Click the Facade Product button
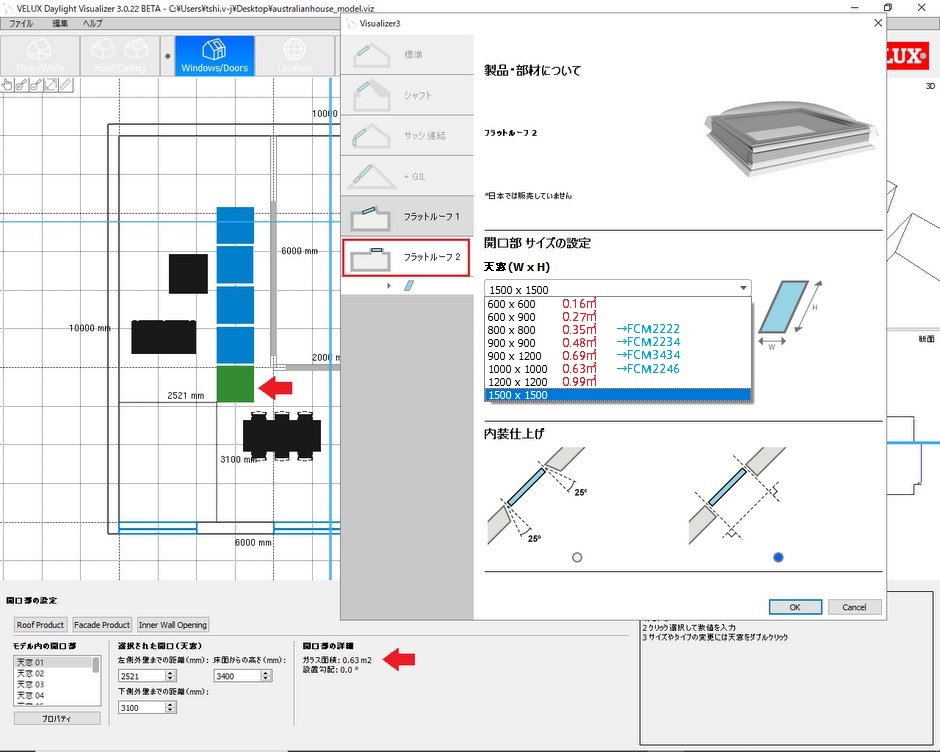The height and width of the screenshot is (752, 940). [x=102, y=625]
